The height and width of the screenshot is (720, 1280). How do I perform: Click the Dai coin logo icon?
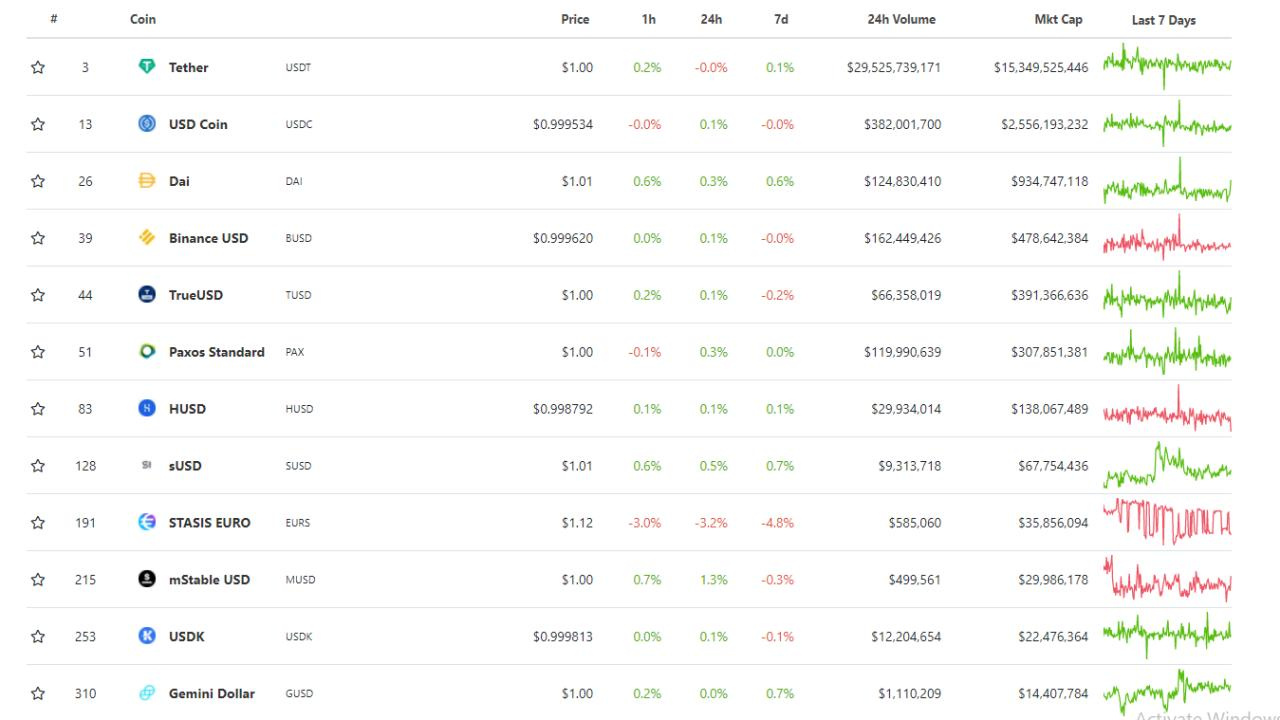(x=147, y=181)
